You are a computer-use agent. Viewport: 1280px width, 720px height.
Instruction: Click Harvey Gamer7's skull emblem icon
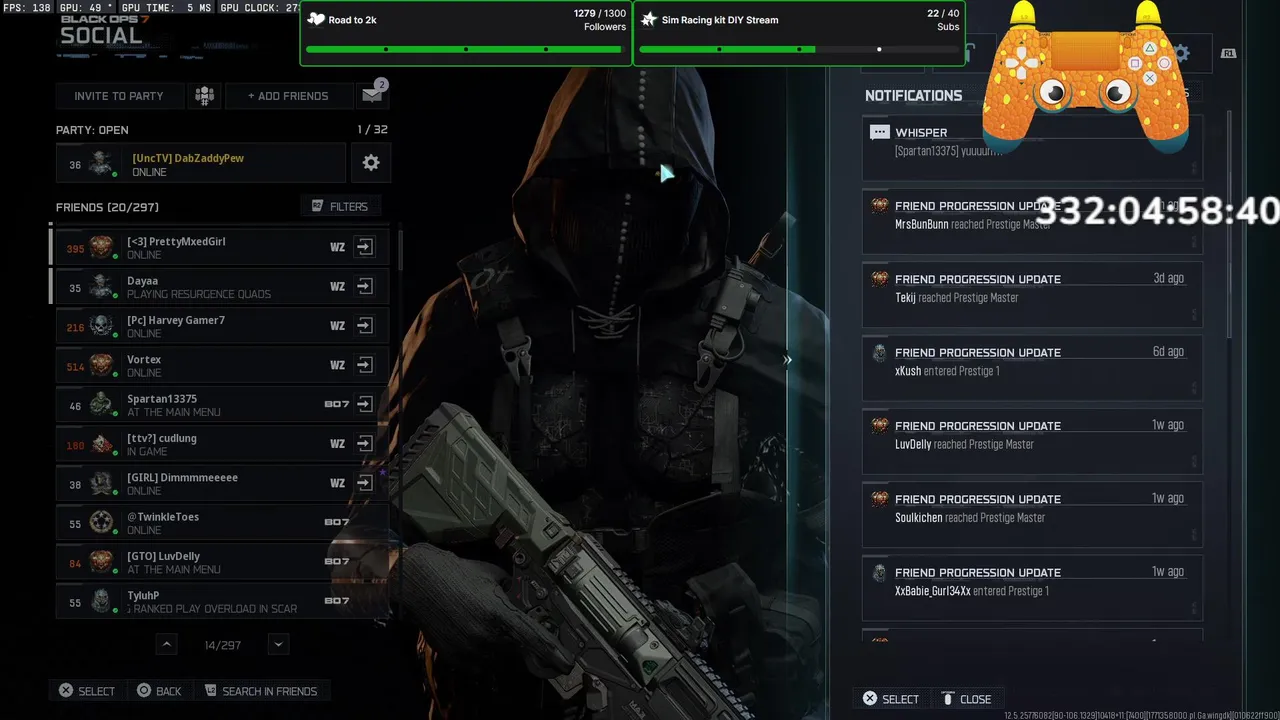101,326
